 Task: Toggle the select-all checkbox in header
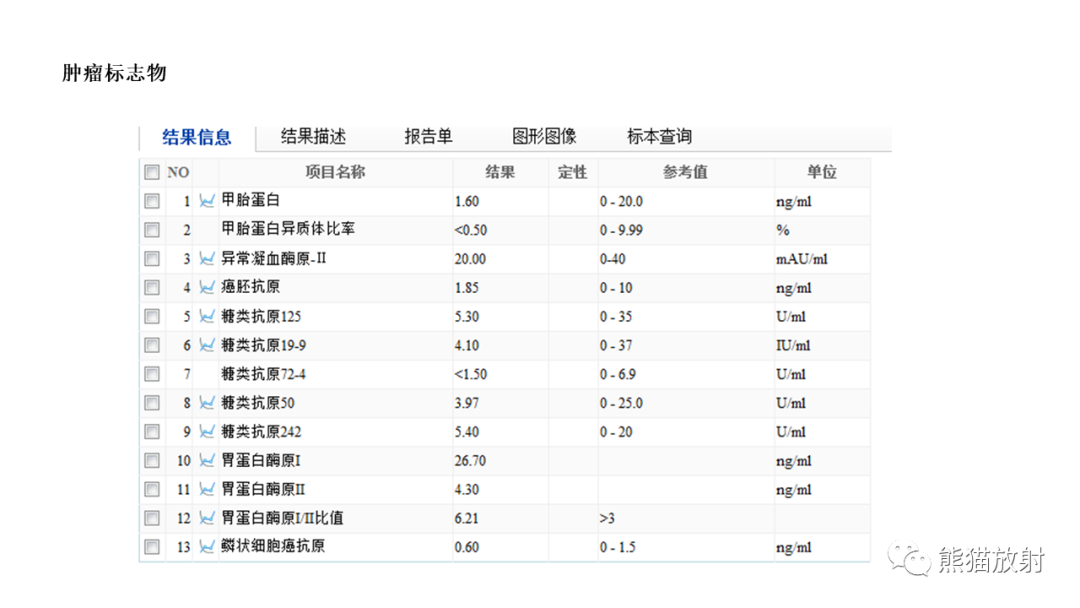[152, 172]
